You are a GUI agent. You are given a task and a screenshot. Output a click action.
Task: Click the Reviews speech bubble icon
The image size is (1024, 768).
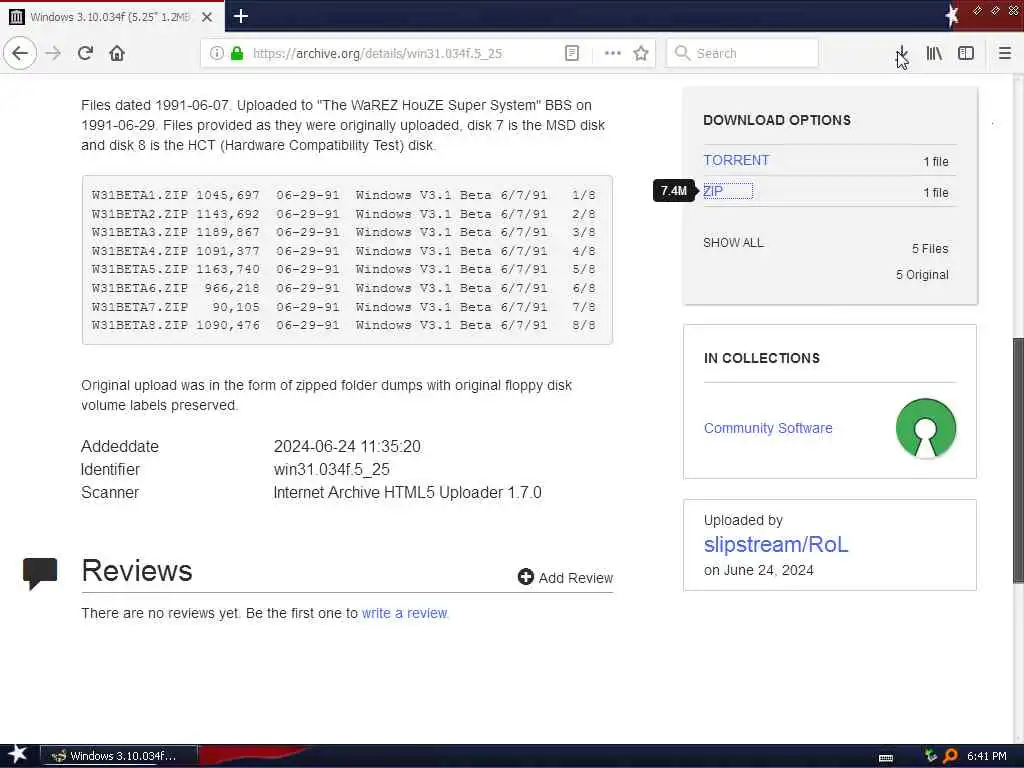click(x=40, y=573)
